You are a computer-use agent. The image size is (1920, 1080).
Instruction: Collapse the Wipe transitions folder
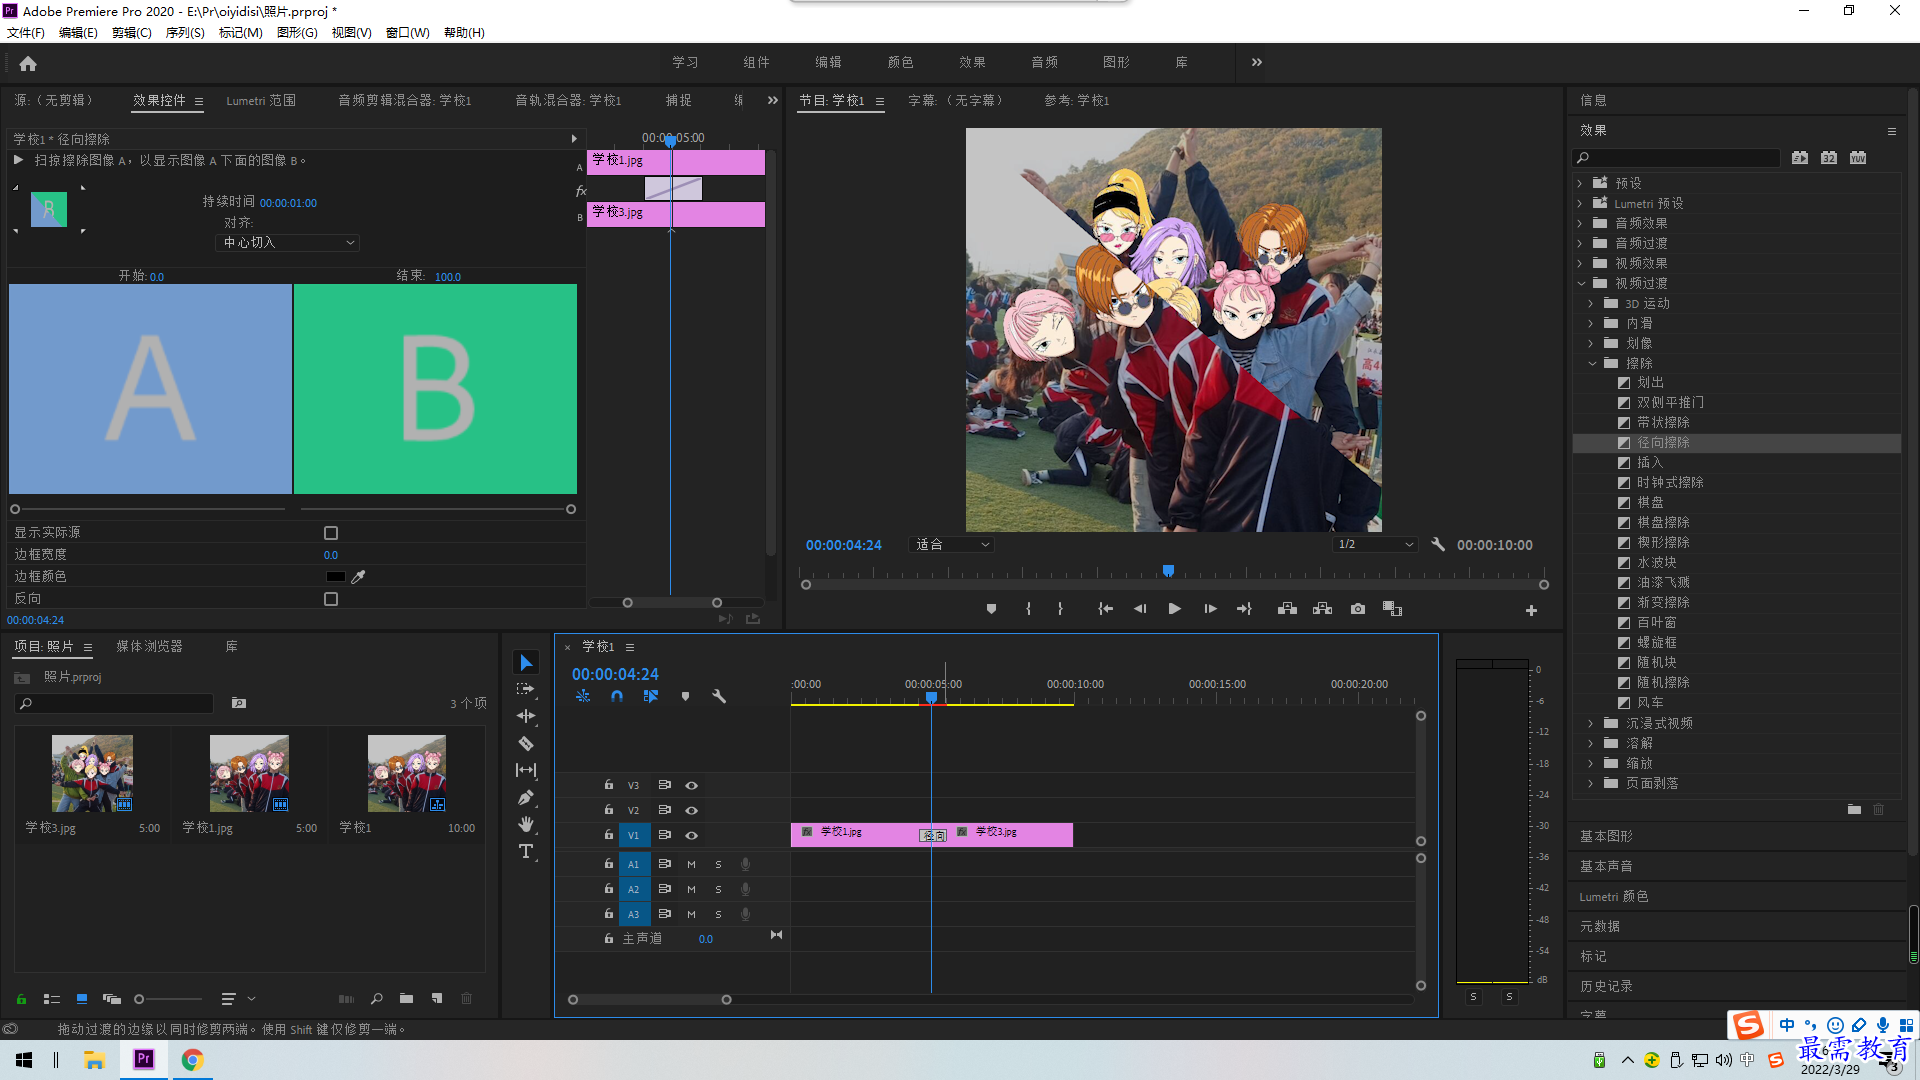pyautogui.click(x=1592, y=364)
